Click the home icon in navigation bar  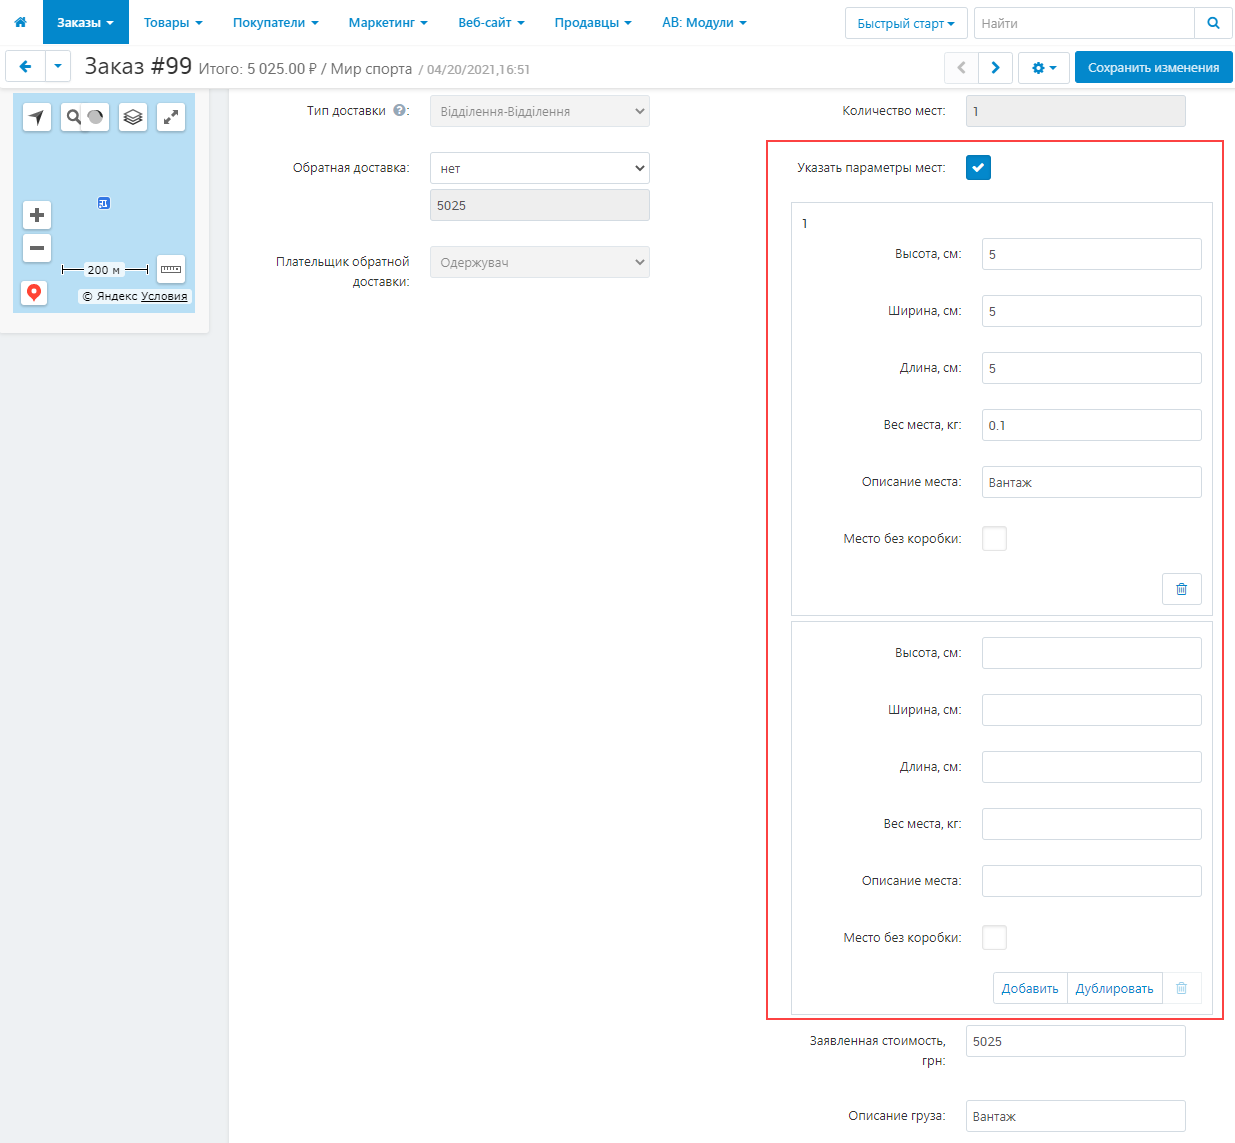[x=21, y=22]
